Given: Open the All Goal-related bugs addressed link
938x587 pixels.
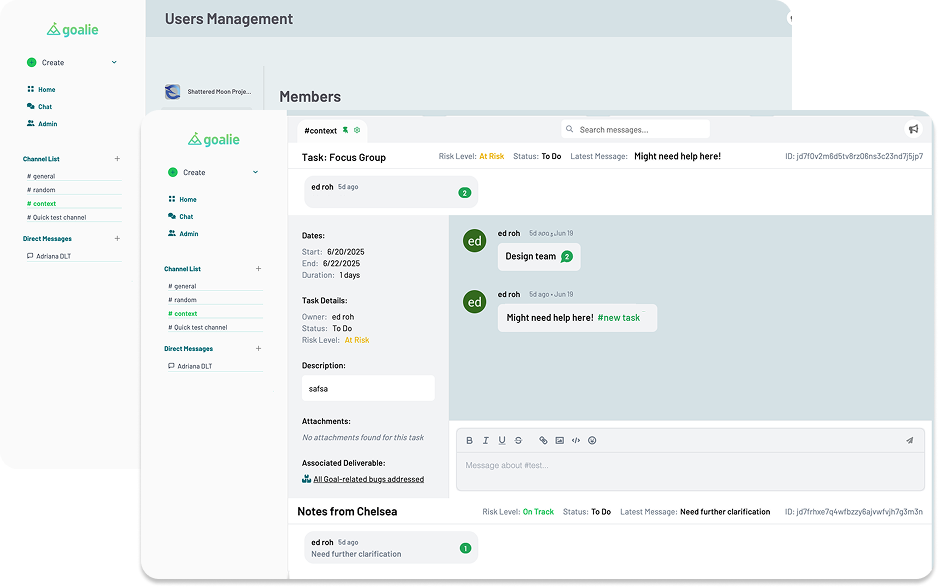Looking at the screenshot, I should 368,479.
